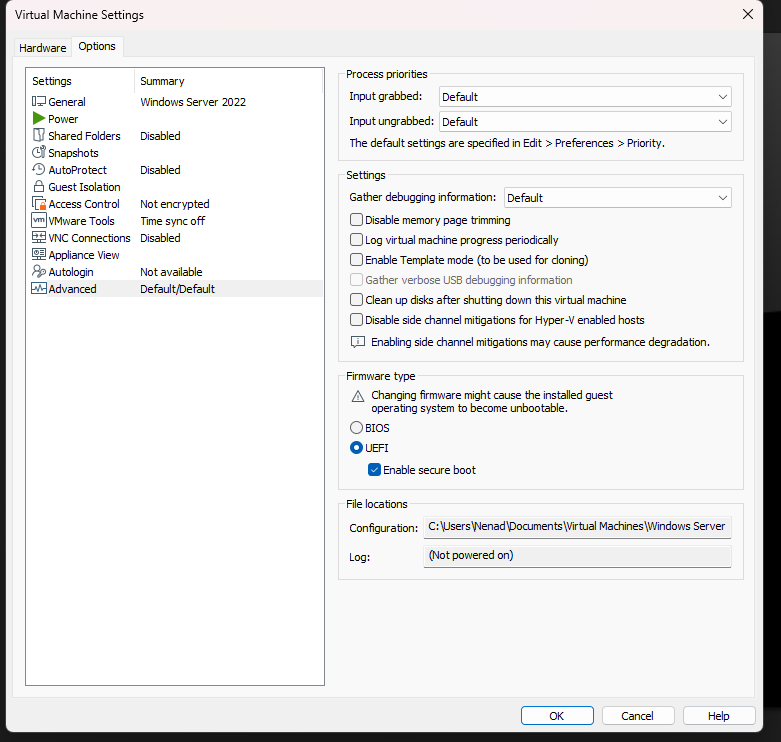This screenshot has width=781, height=742.
Task: Close the Virtual Machine Settings window
Action: [x=748, y=14]
